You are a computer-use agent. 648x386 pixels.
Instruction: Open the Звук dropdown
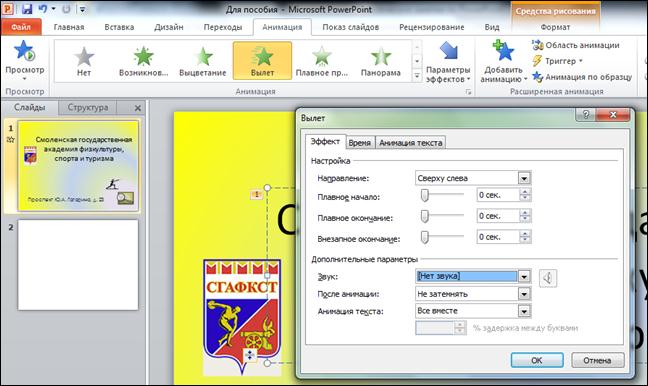[x=524, y=276]
